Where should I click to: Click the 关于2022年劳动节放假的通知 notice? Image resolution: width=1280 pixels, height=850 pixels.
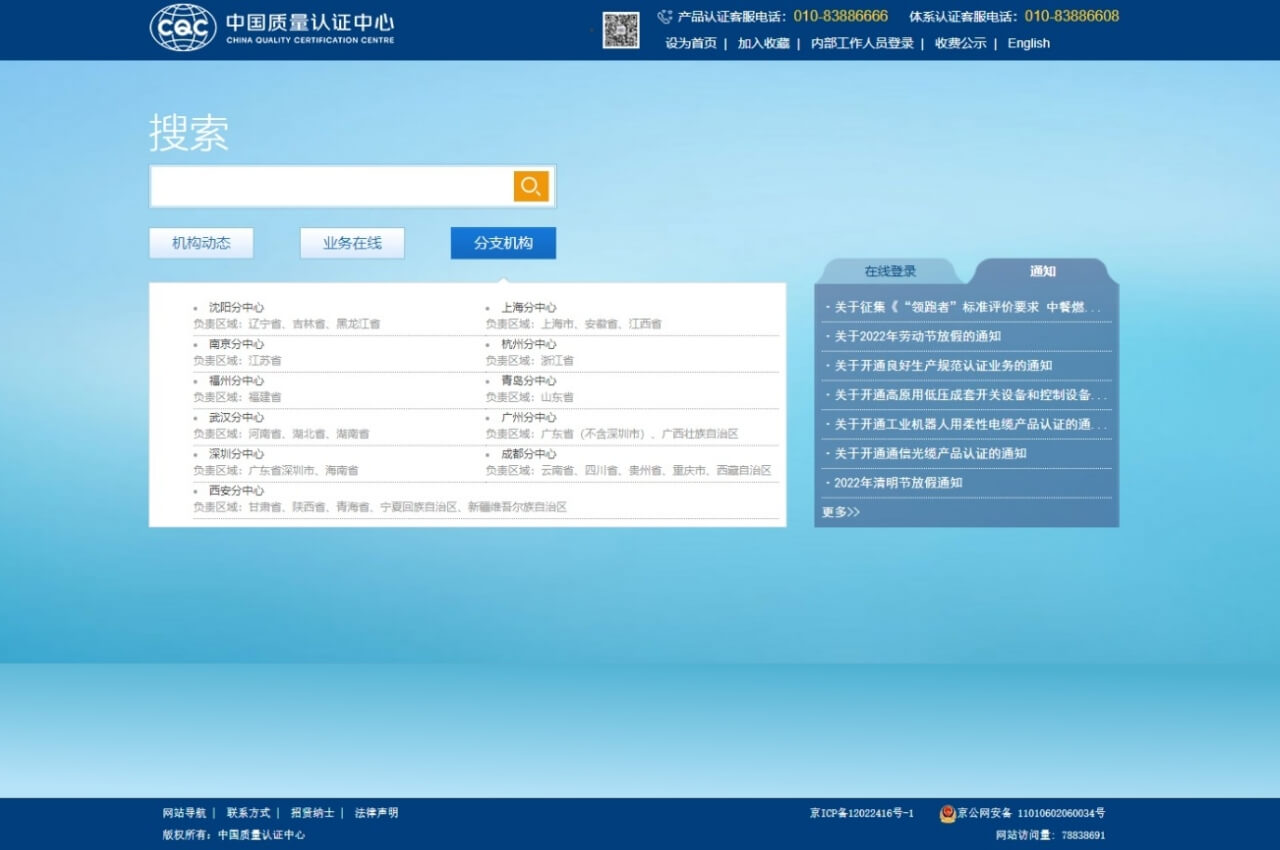[913, 337]
